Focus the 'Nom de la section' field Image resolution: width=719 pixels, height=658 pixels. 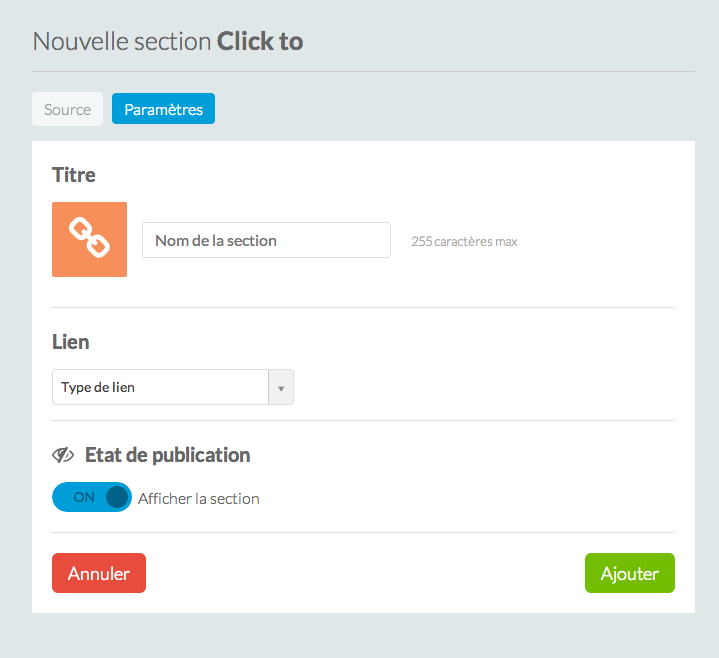(266, 240)
